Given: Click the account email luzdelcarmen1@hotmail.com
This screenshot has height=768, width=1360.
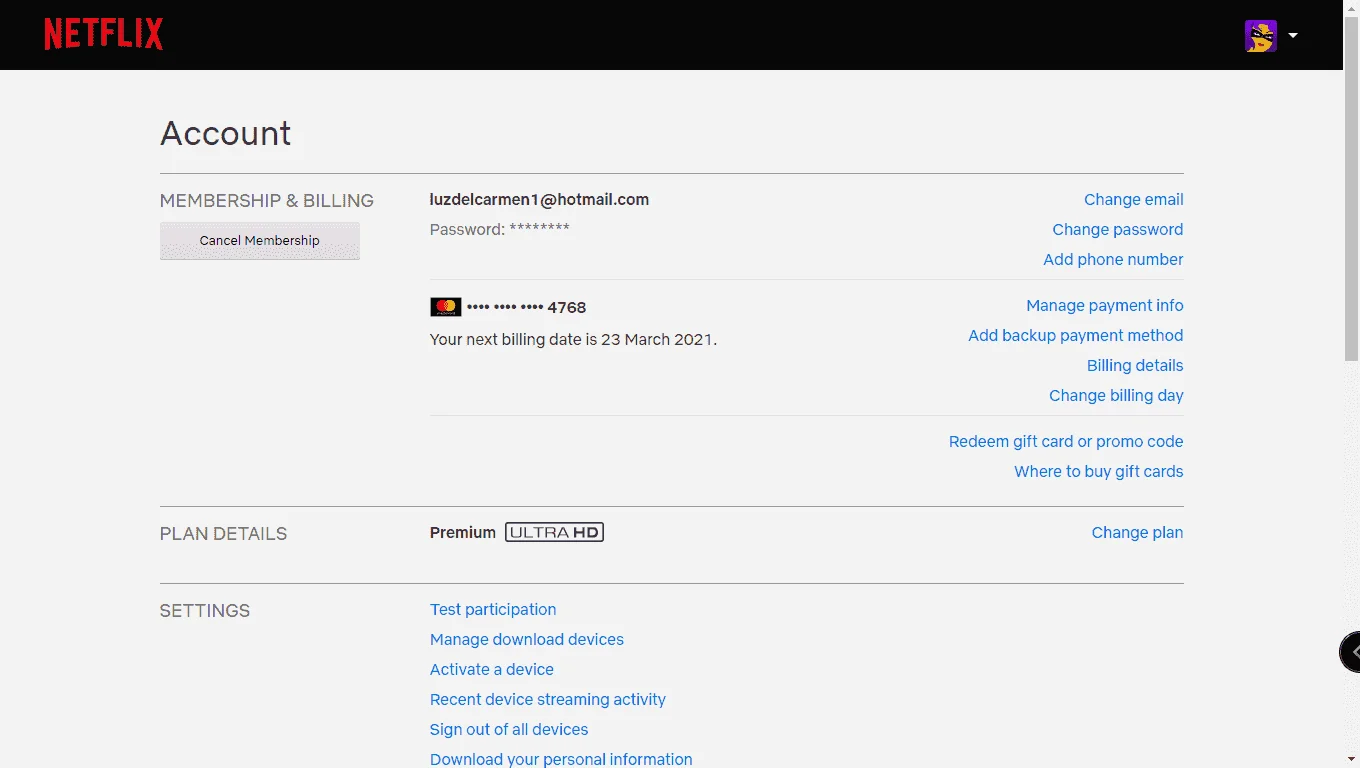Looking at the screenshot, I should [540, 200].
